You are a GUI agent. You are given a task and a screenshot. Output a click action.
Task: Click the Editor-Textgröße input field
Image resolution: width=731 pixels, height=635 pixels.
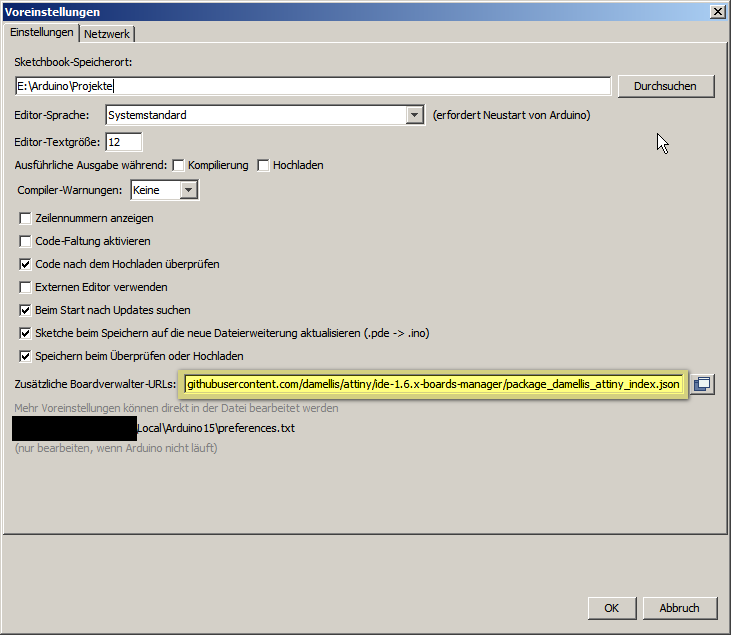[x=124, y=142]
